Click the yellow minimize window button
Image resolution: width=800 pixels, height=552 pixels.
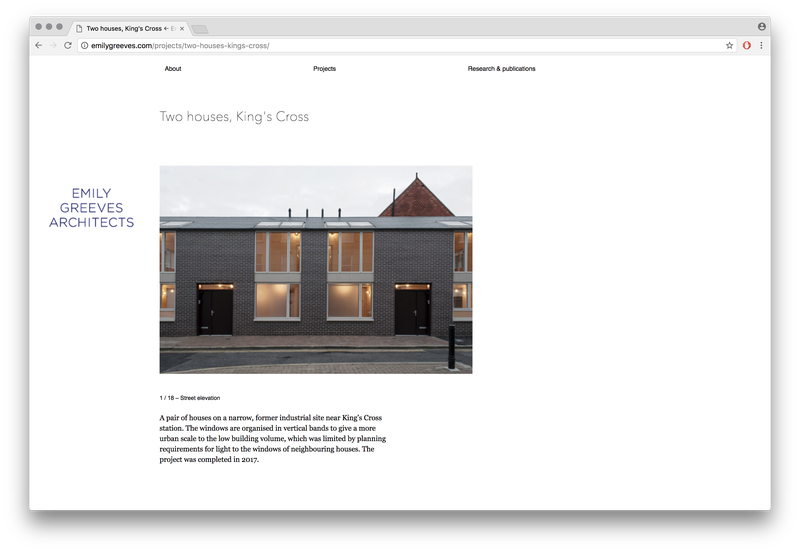click(x=49, y=27)
